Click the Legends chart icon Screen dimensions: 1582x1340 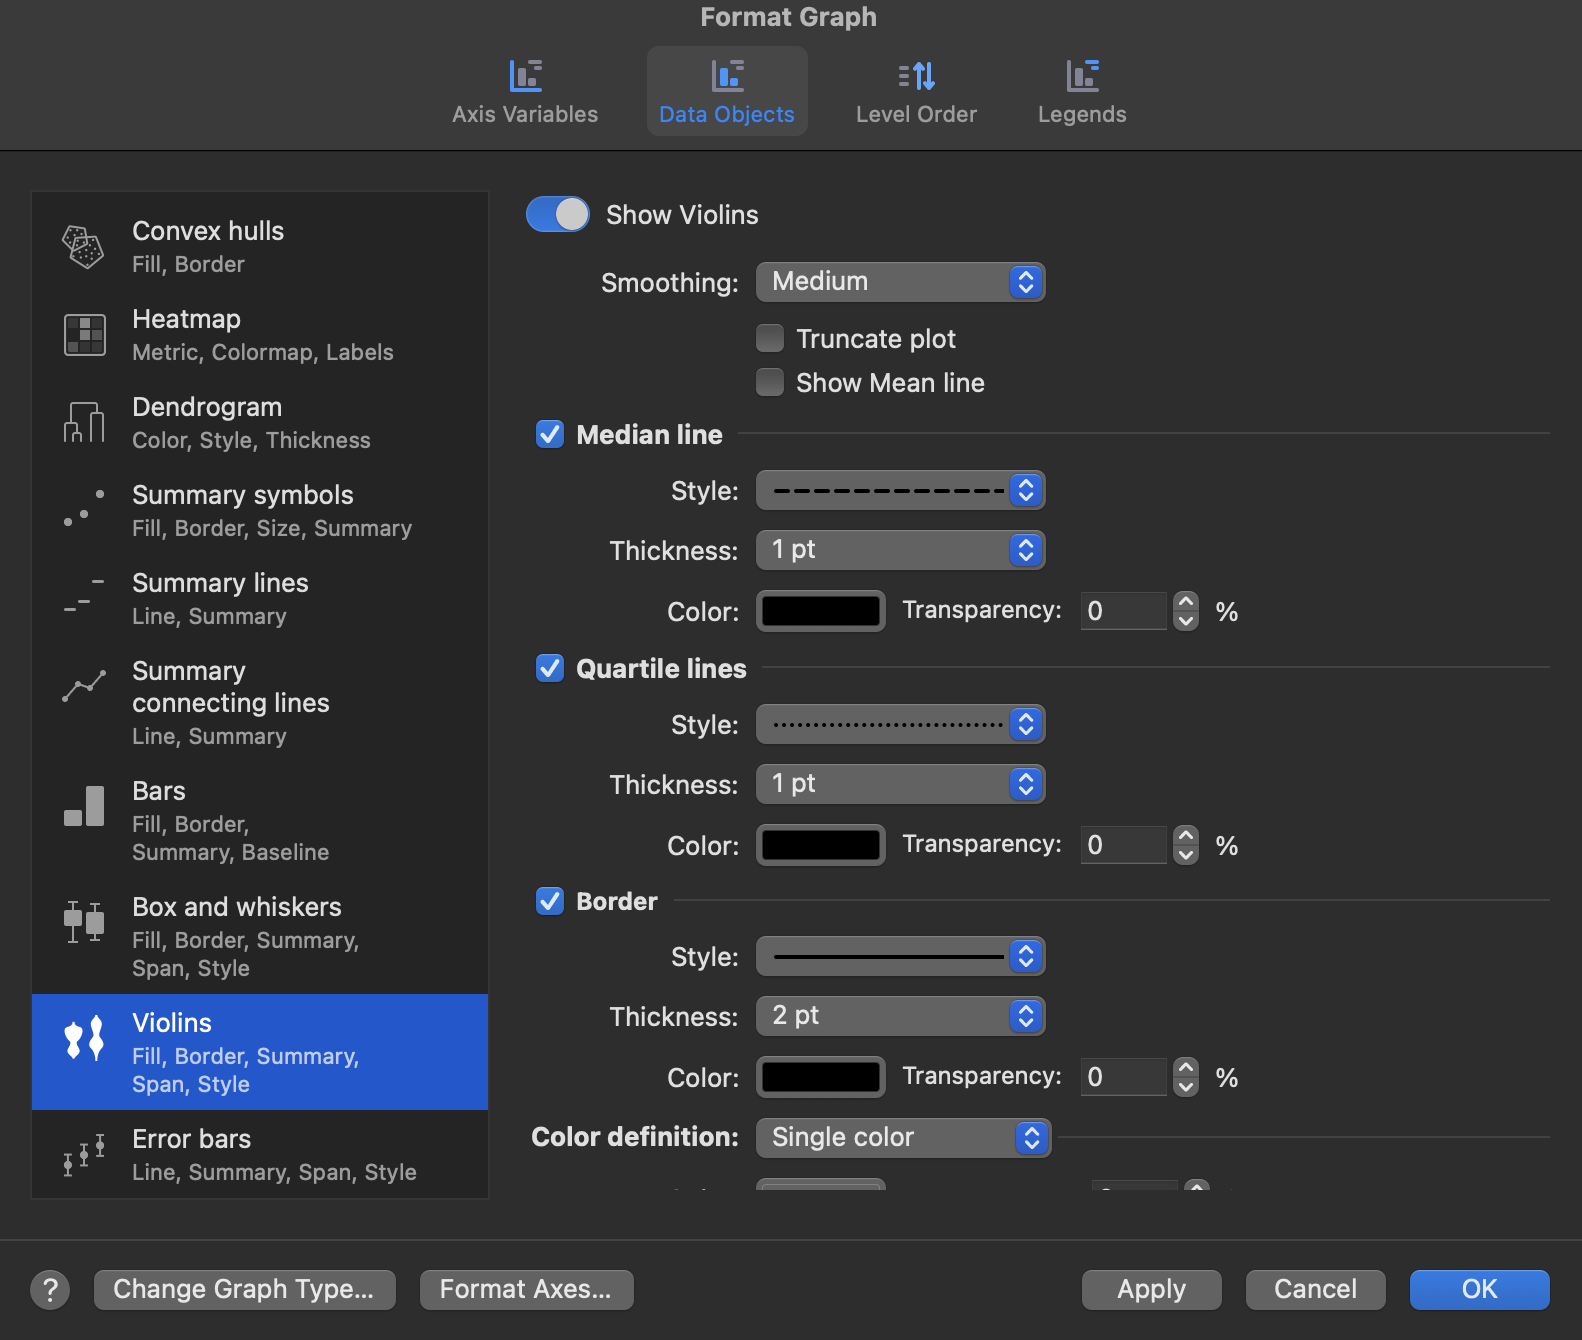point(1082,76)
